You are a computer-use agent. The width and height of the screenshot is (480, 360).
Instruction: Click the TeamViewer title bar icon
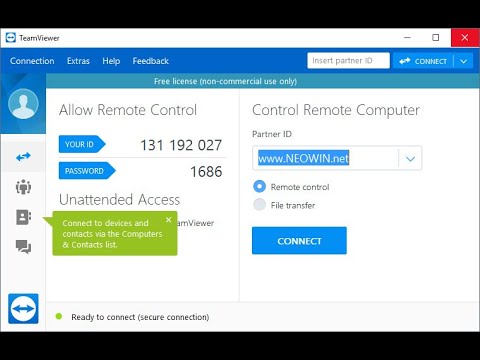(11, 38)
